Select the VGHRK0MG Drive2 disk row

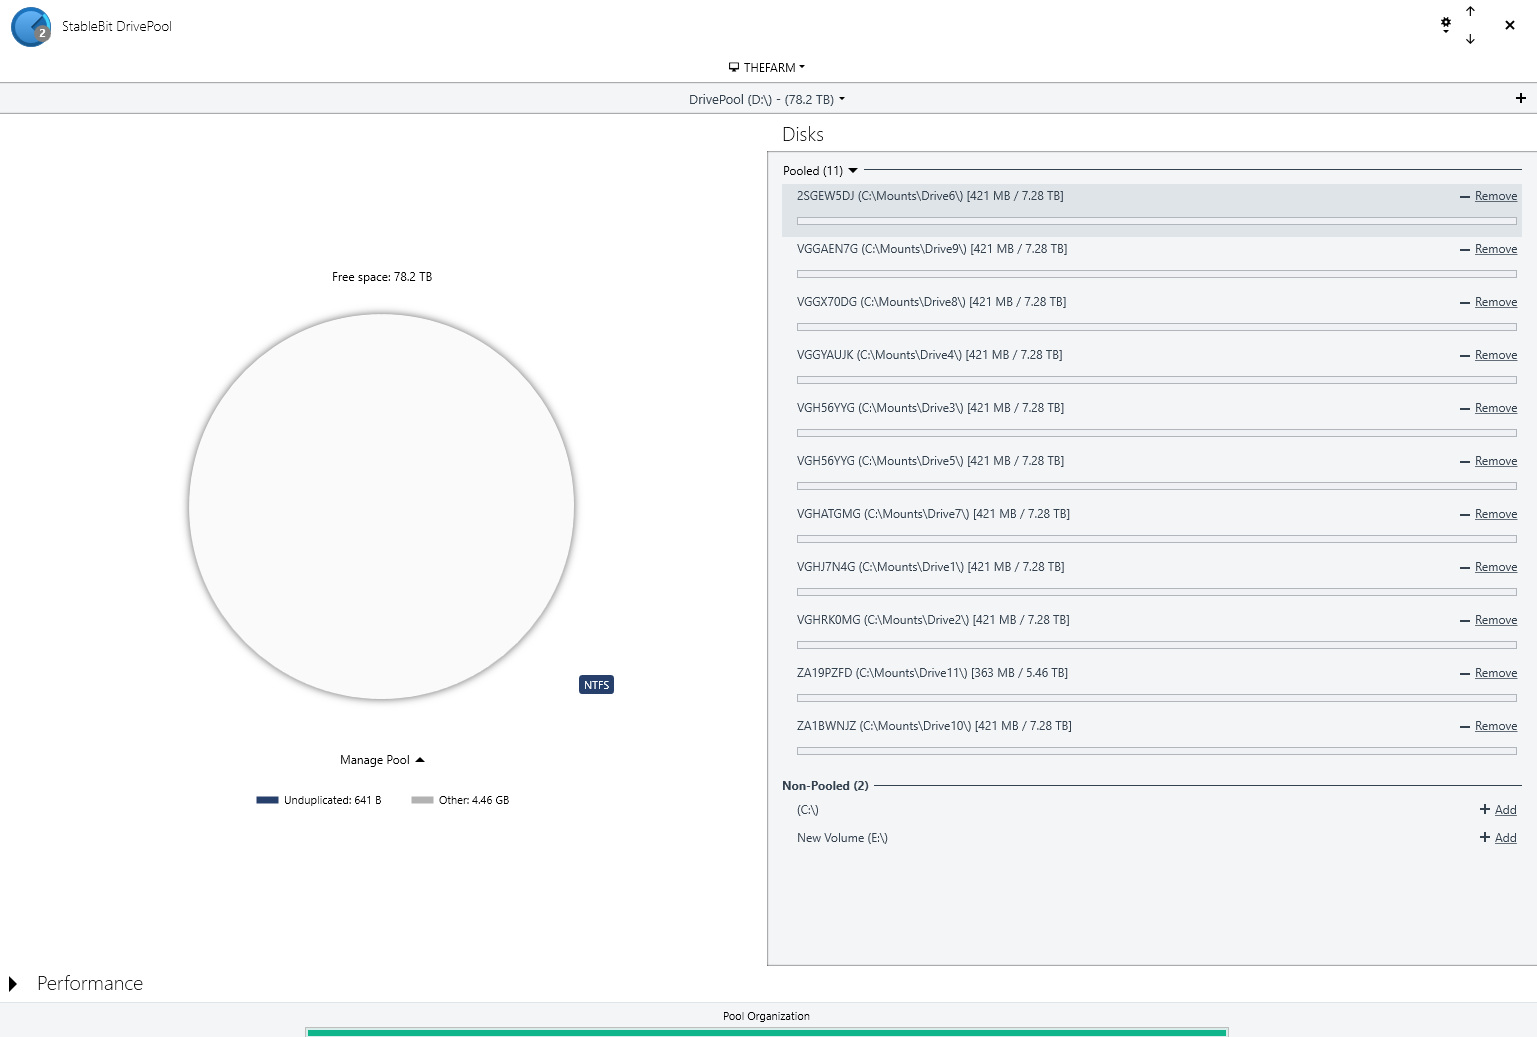(1152, 634)
